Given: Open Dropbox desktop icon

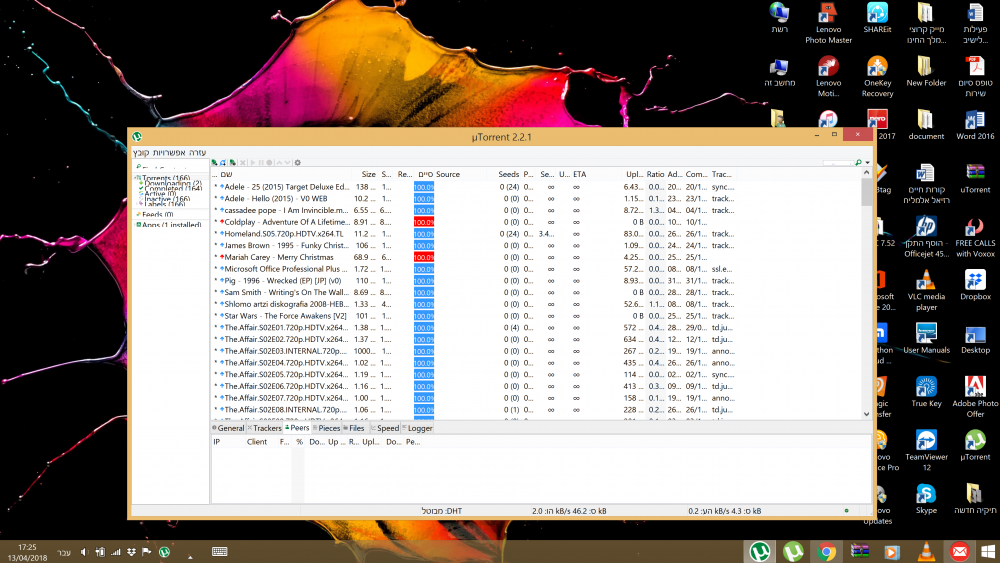Looking at the screenshot, I should pos(975,285).
